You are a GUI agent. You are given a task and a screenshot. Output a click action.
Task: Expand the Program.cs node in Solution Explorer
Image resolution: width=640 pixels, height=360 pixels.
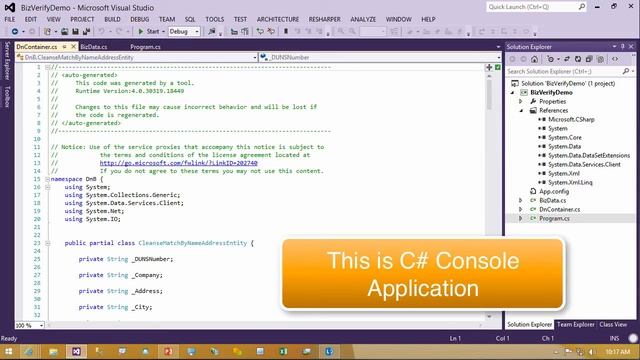521,218
